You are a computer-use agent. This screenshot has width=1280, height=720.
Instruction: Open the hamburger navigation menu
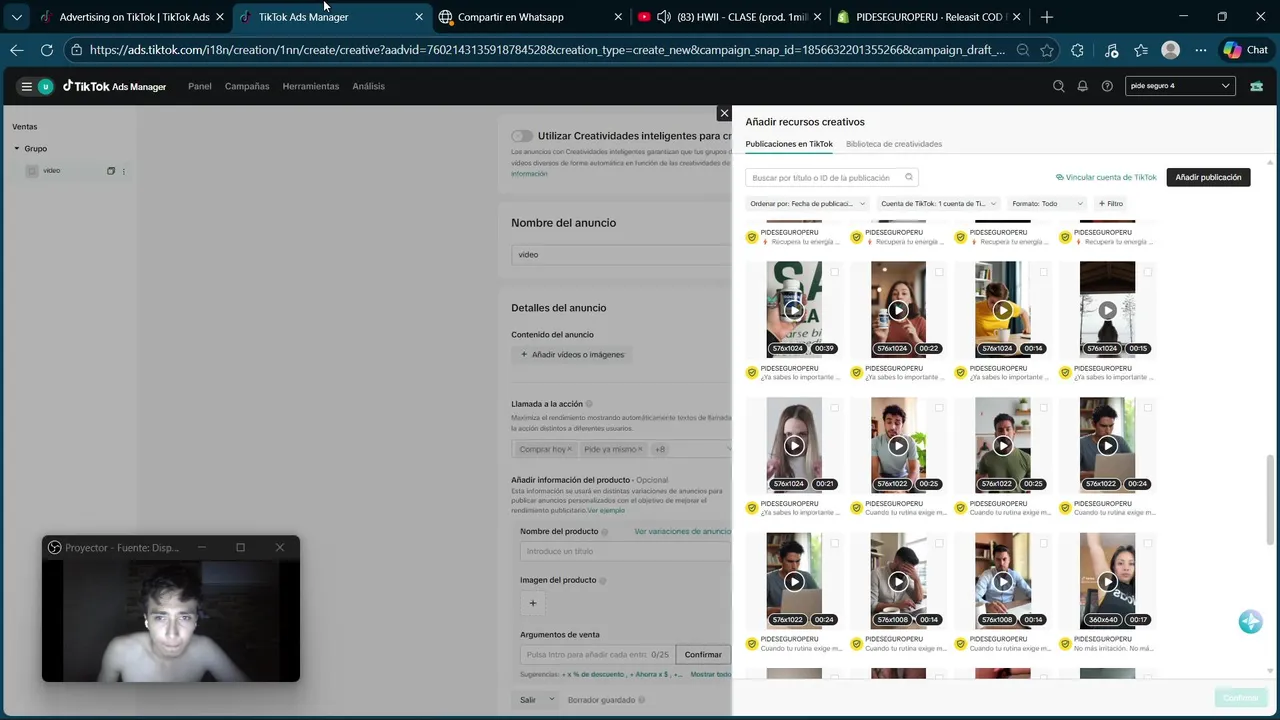27,86
